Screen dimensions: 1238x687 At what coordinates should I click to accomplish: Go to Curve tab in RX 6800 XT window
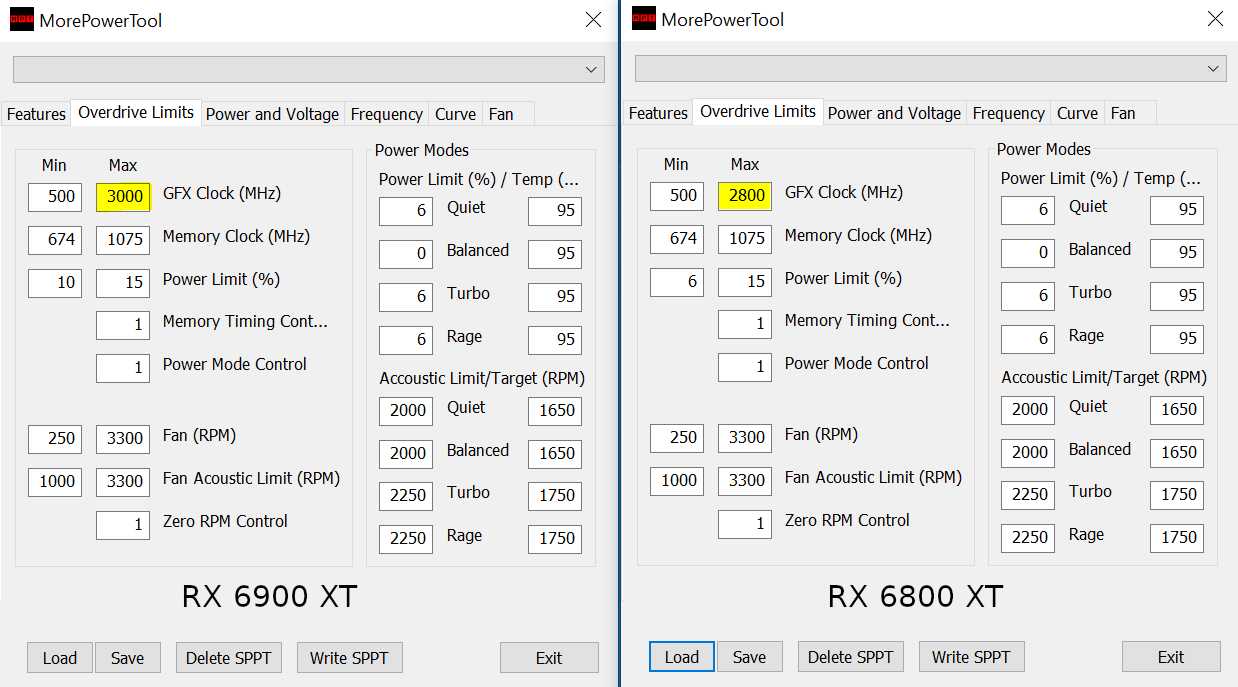pos(1078,113)
